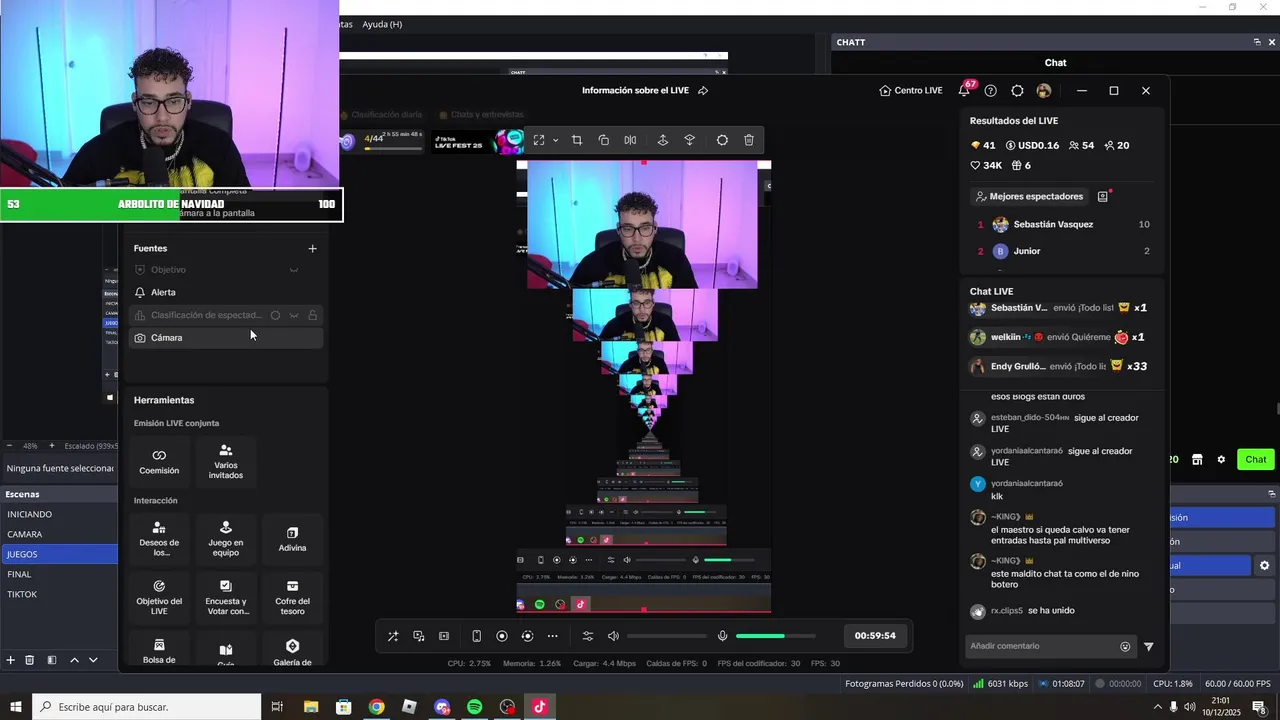Click the record button in bottom toolbar
The height and width of the screenshot is (720, 1280).
pos(502,636)
